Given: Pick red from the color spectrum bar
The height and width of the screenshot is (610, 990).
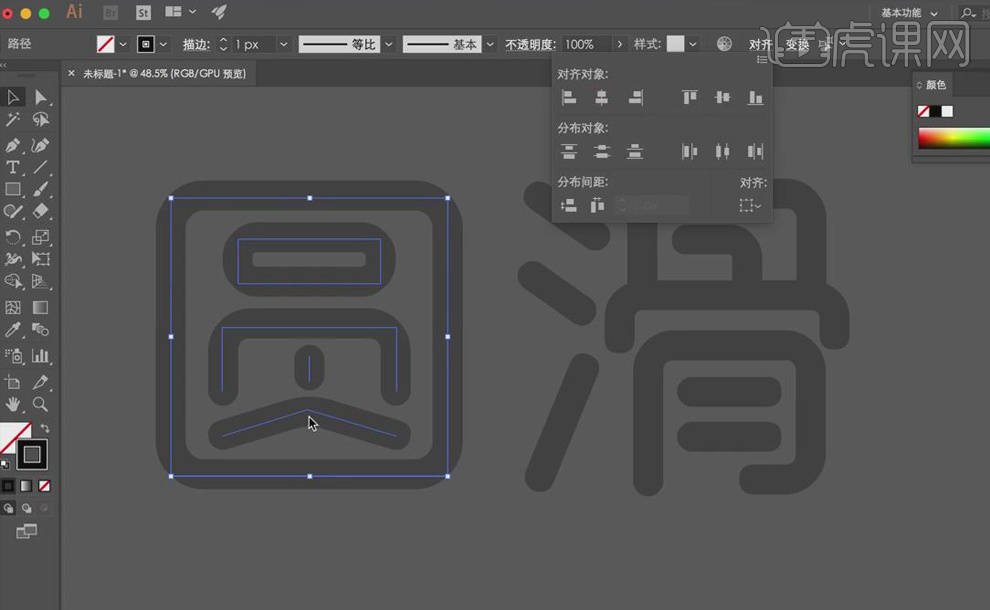Looking at the screenshot, I should click(x=925, y=136).
